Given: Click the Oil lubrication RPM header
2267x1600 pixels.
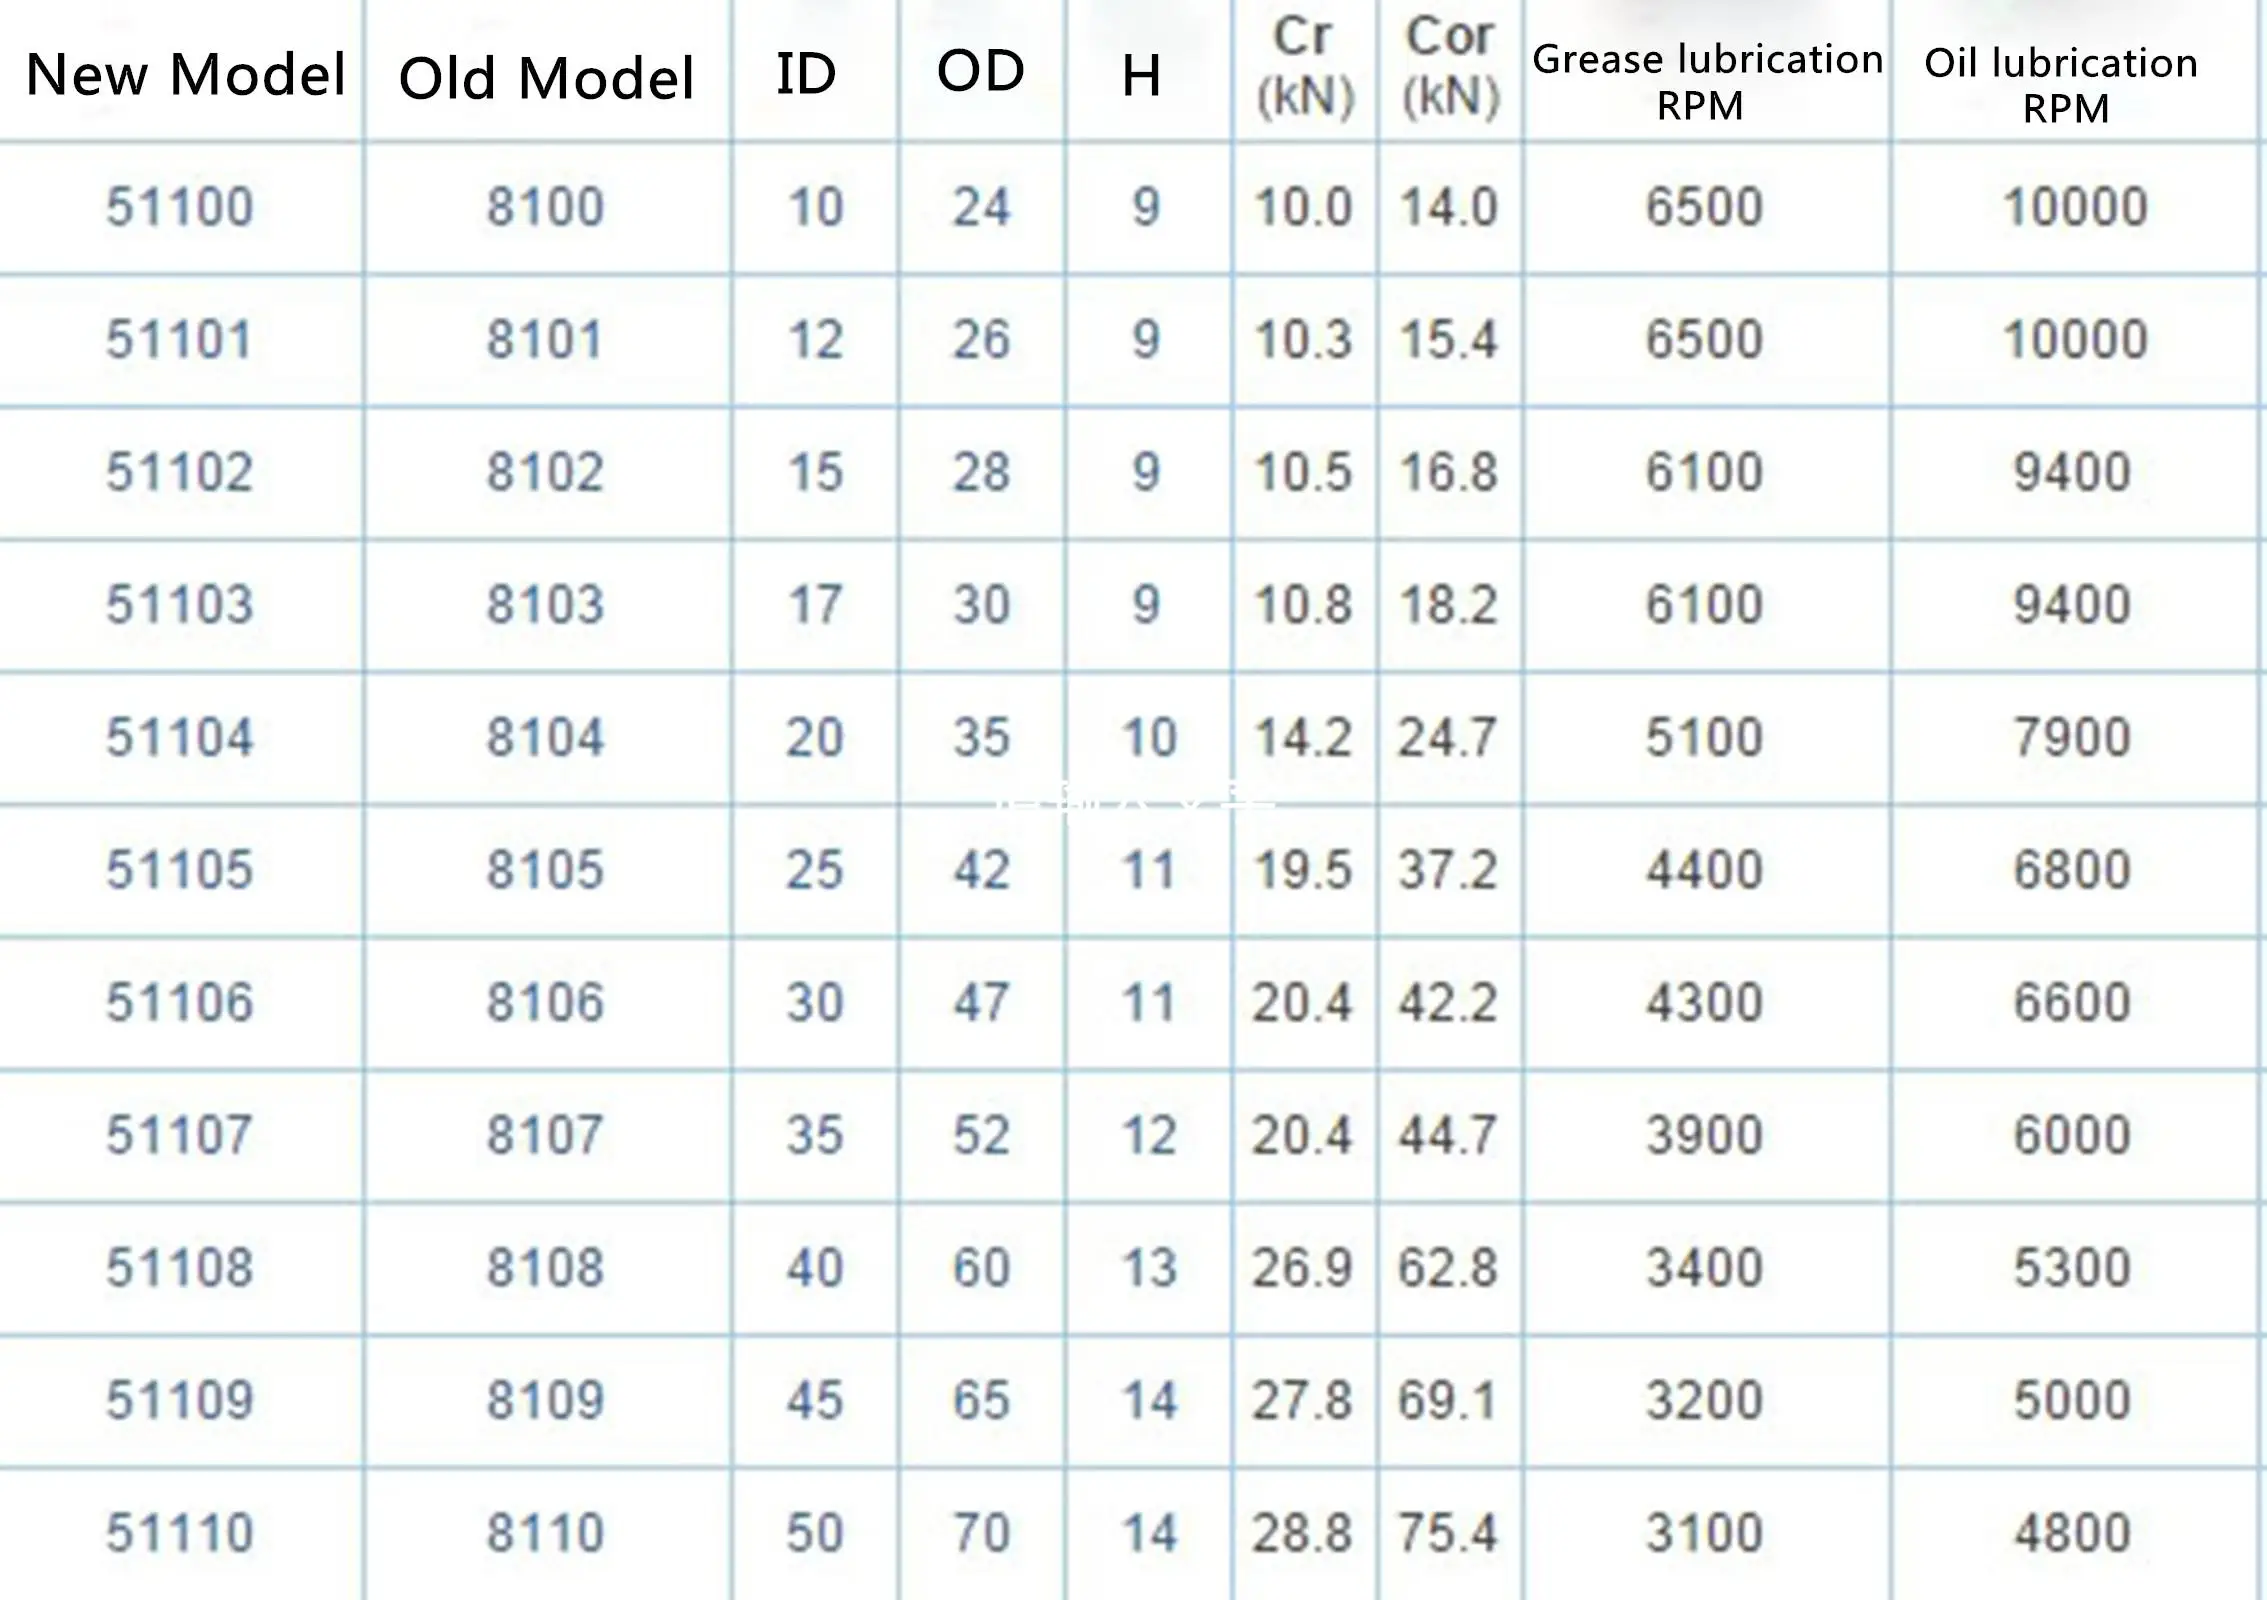Looking at the screenshot, I should 2062,84.
